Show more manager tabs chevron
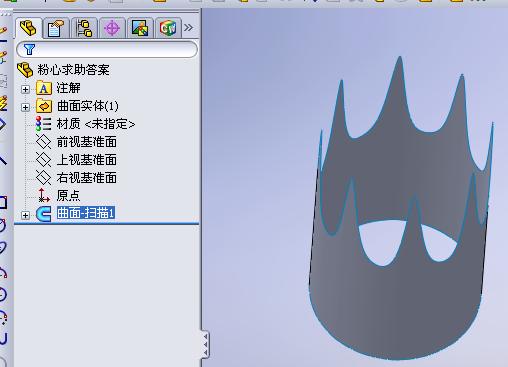This screenshot has height=367, width=508. tap(188, 27)
